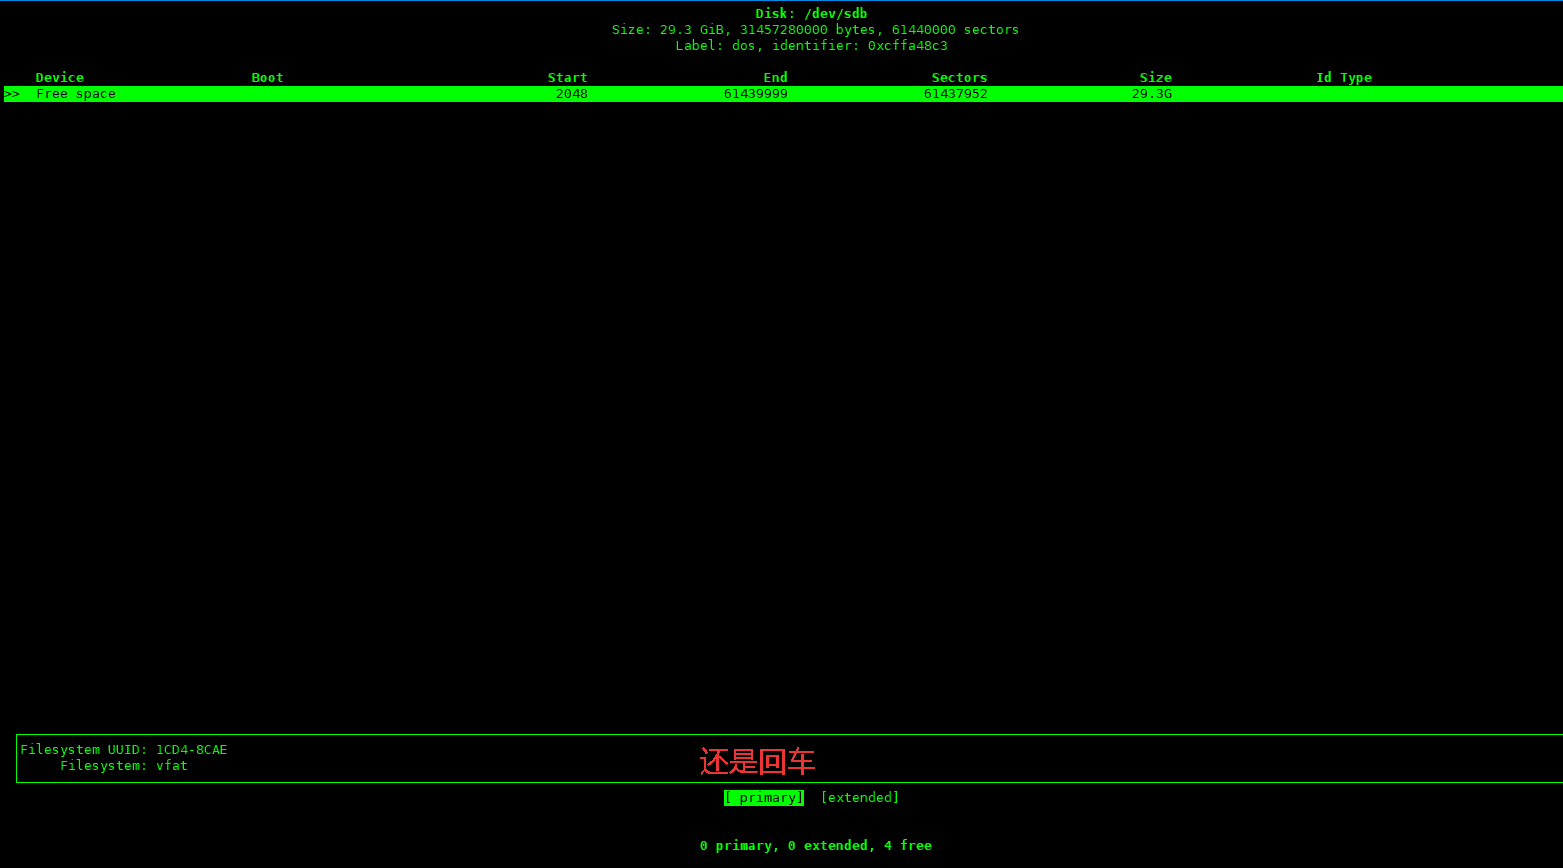Click start sector value 2048
The image size is (1563, 868).
click(x=572, y=94)
